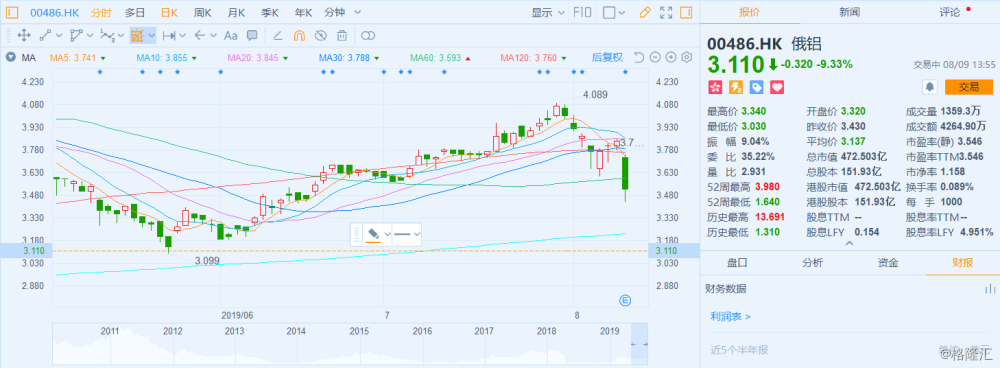Click the floating toolbar grip handle

(357, 234)
